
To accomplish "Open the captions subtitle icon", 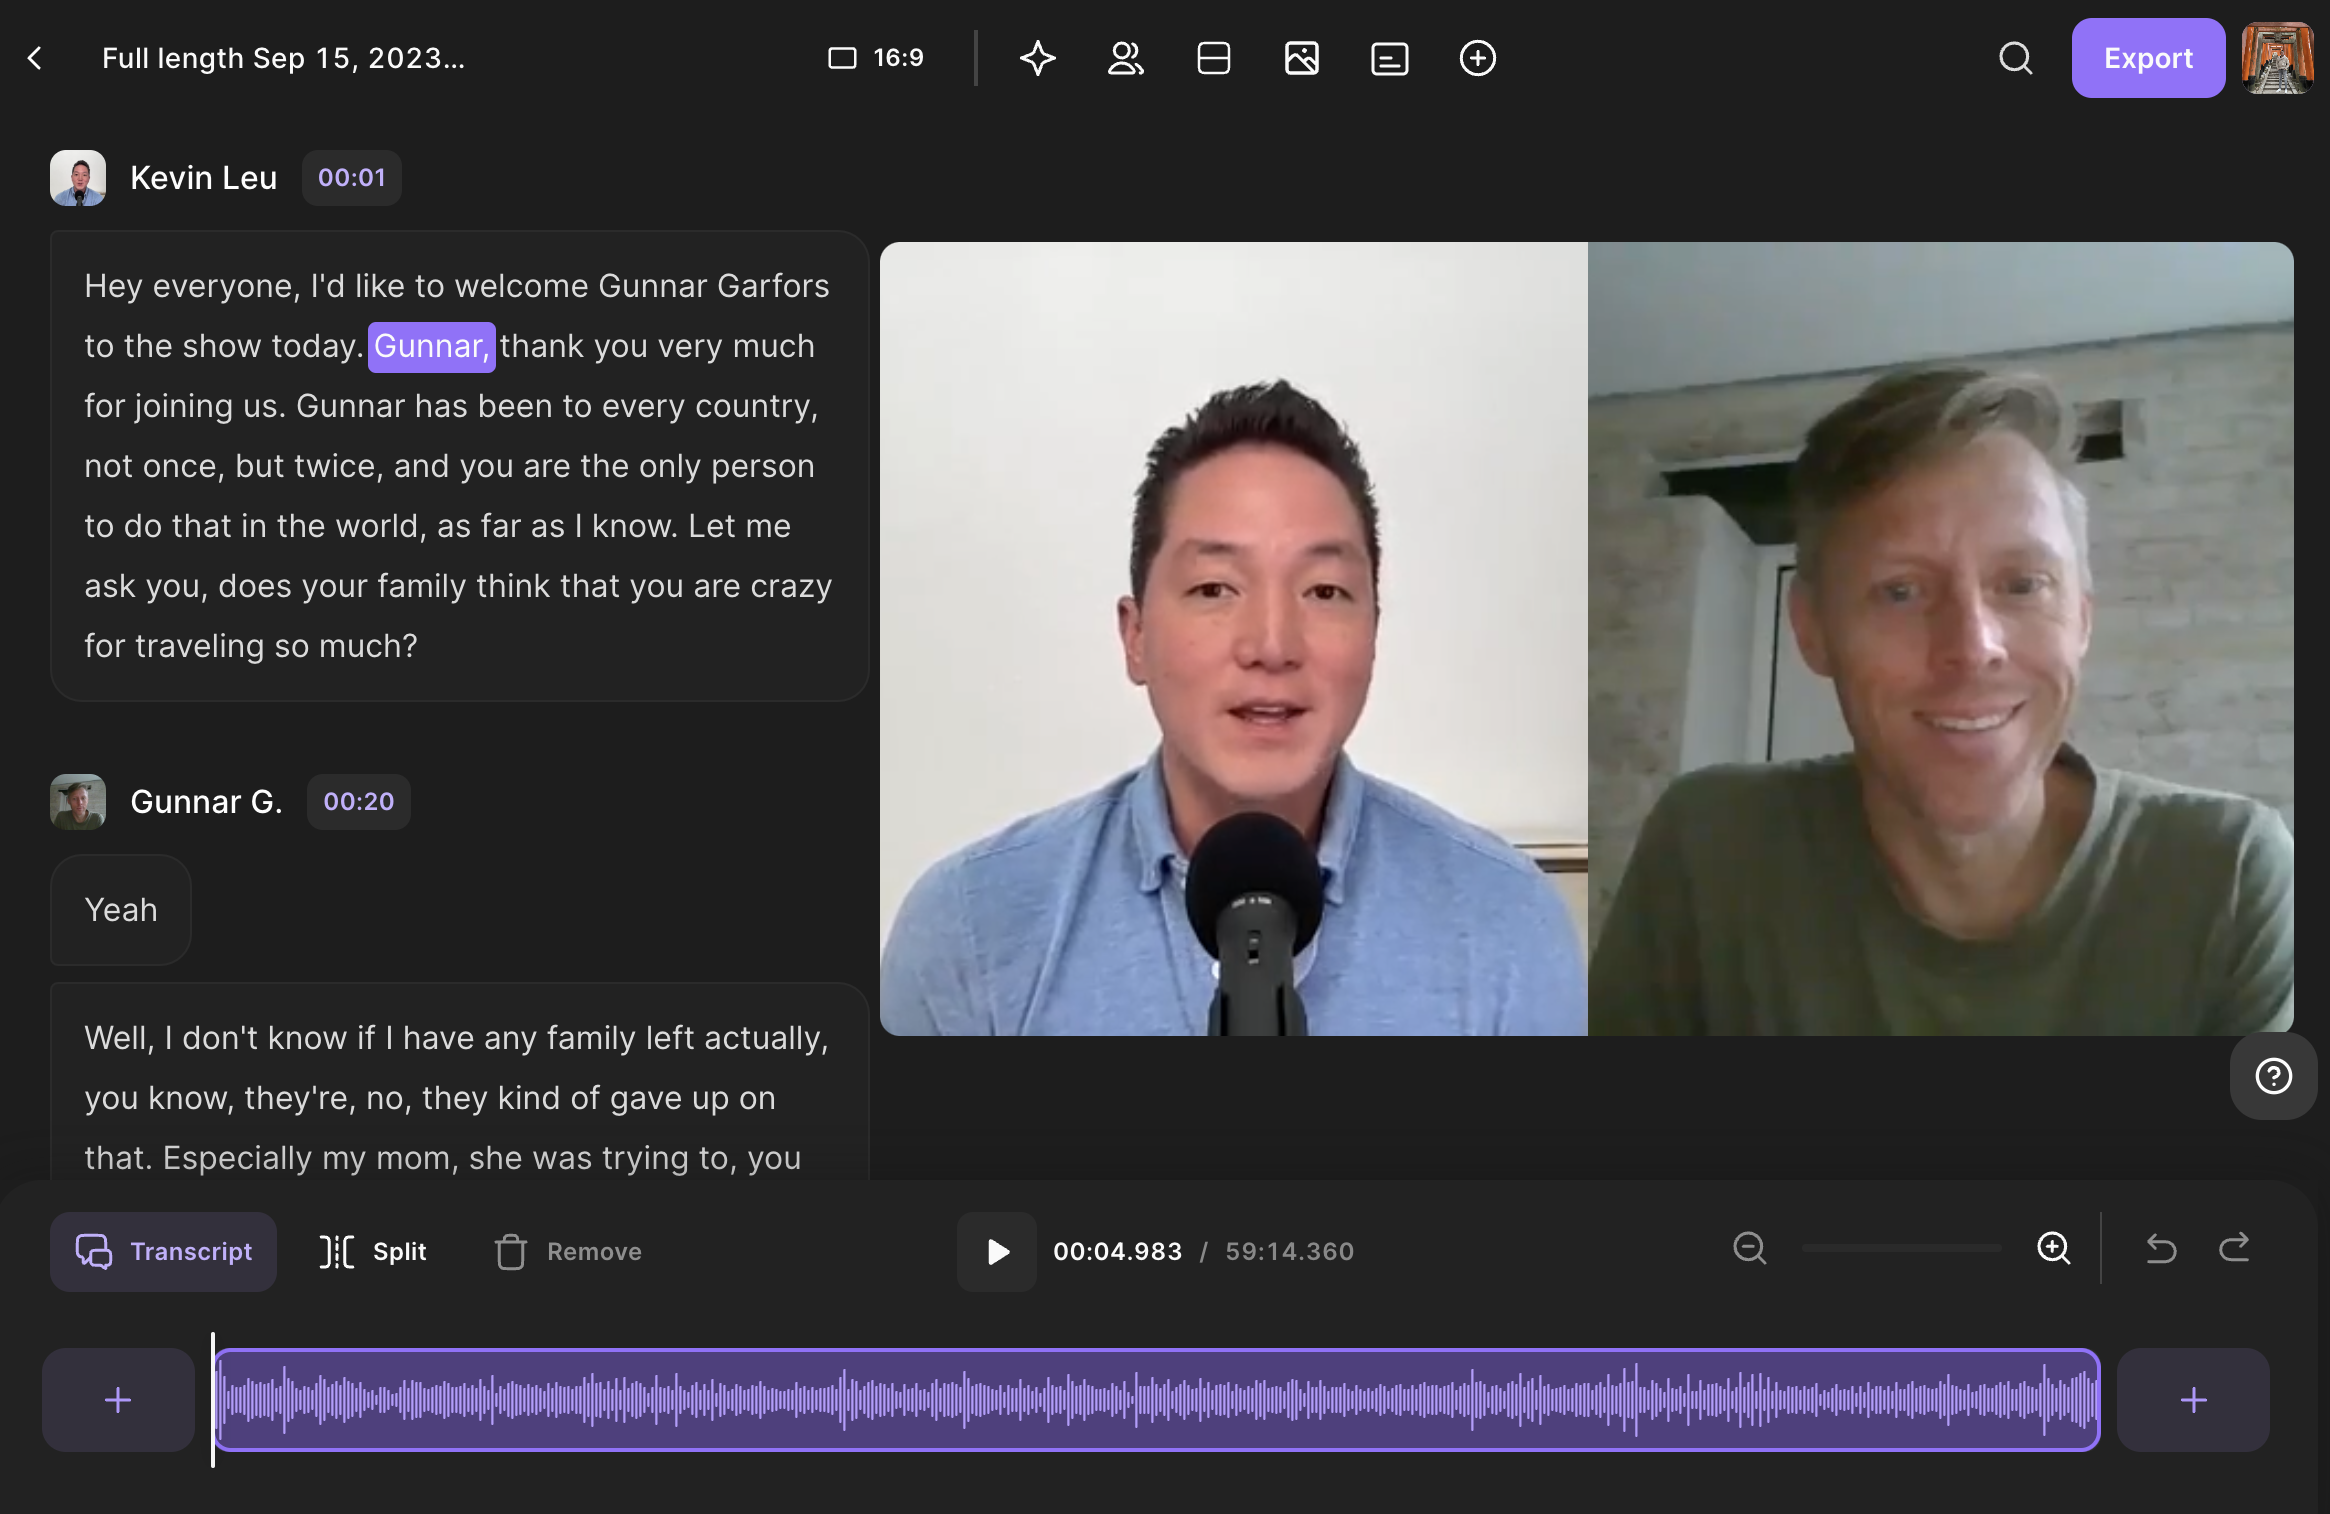I will [x=1389, y=58].
